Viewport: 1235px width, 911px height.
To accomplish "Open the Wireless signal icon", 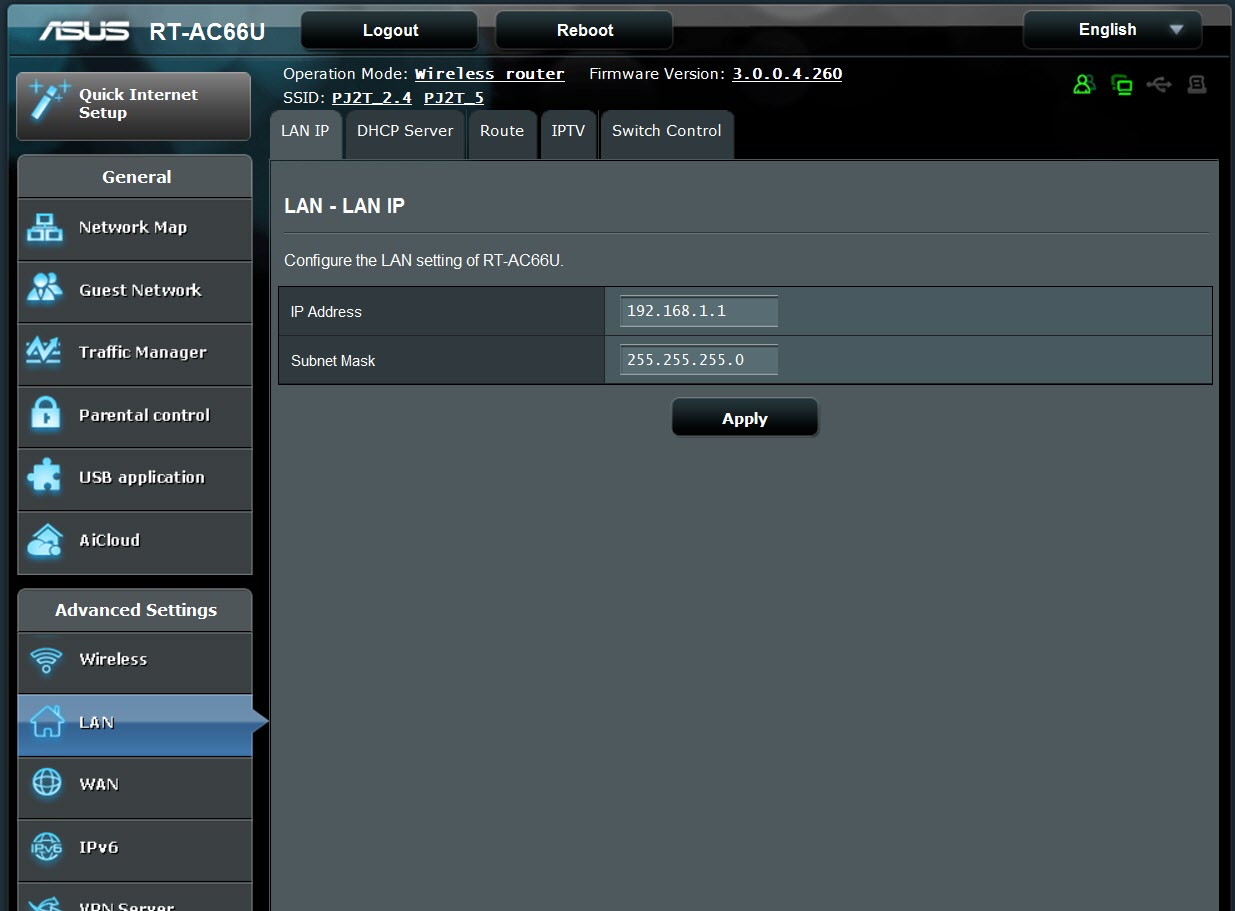I will 46,660.
